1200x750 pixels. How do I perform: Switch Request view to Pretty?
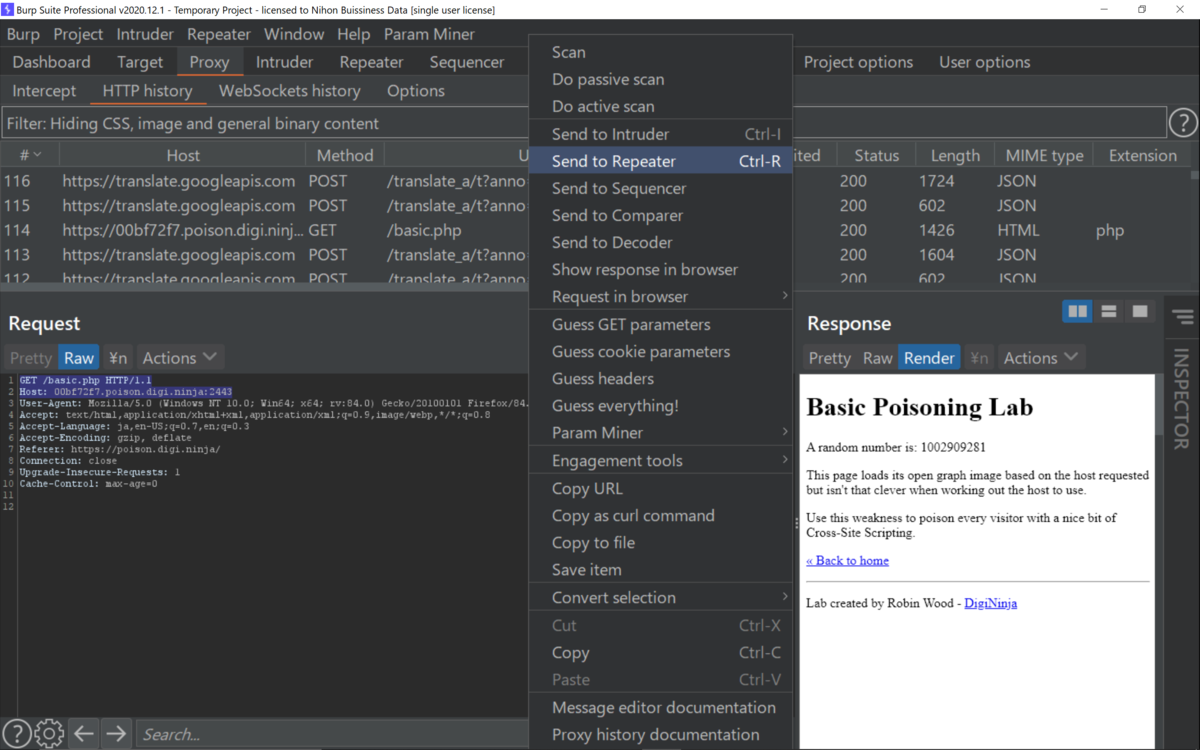coord(30,357)
